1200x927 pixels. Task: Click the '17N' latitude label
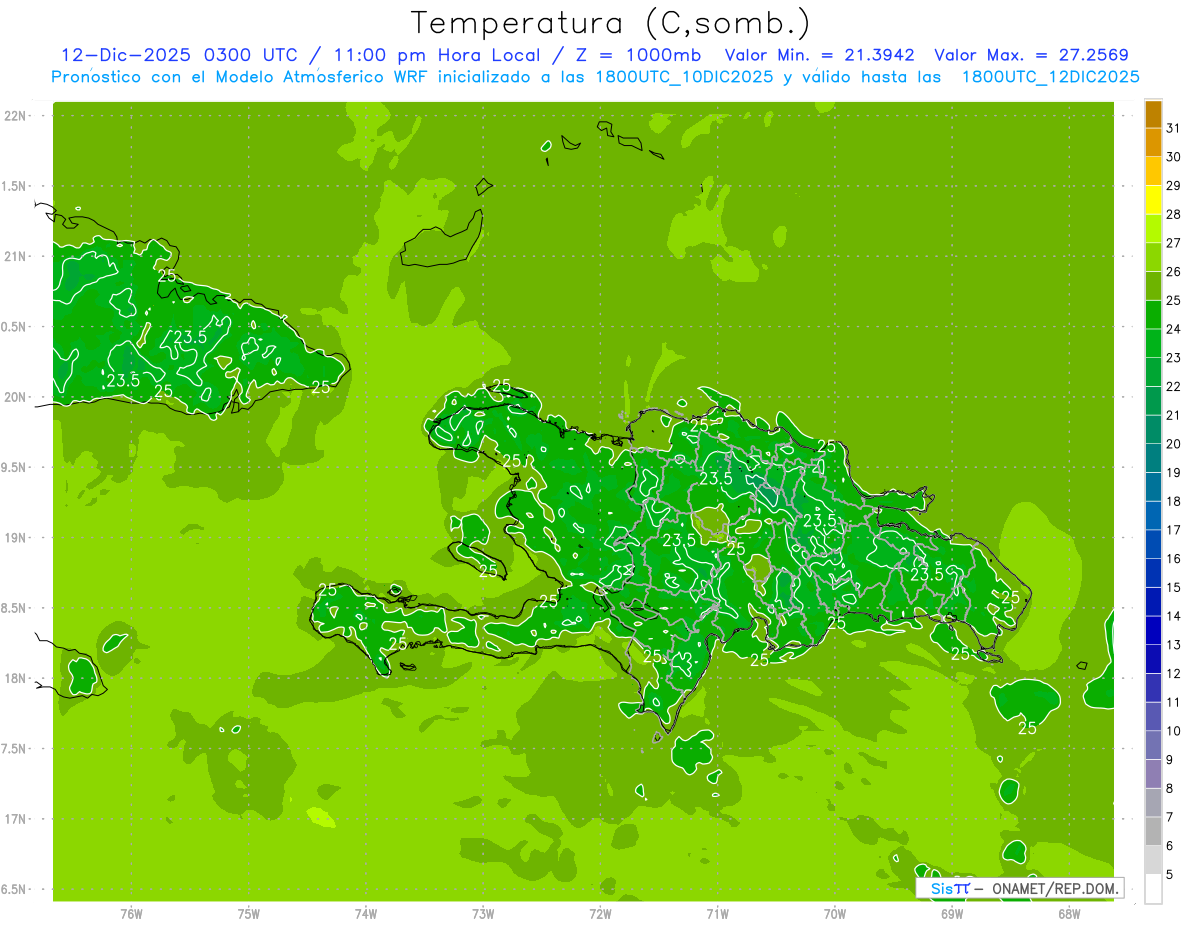pyautogui.click(x=16, y=819)
